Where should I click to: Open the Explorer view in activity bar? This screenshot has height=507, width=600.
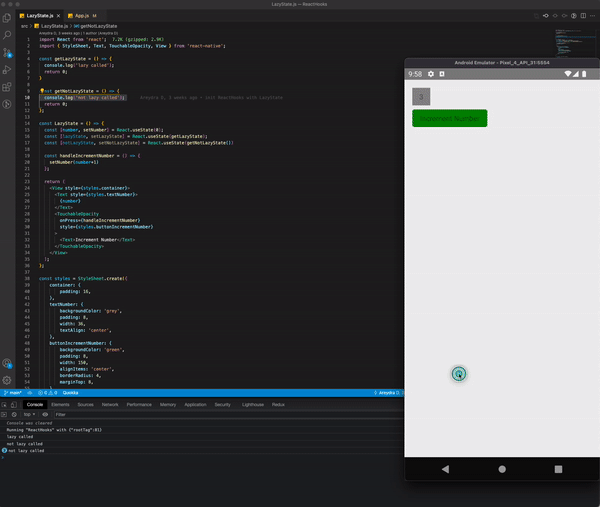click(x=7, y=18)
